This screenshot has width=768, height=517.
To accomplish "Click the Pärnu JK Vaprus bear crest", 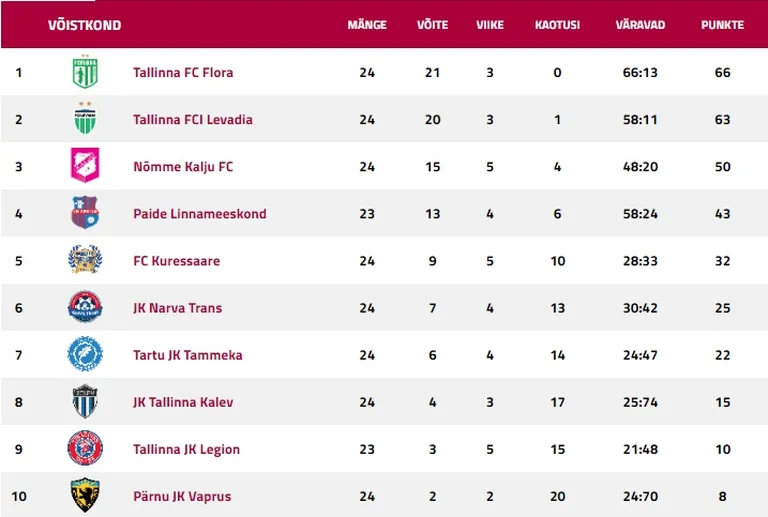I will [85, 495].
